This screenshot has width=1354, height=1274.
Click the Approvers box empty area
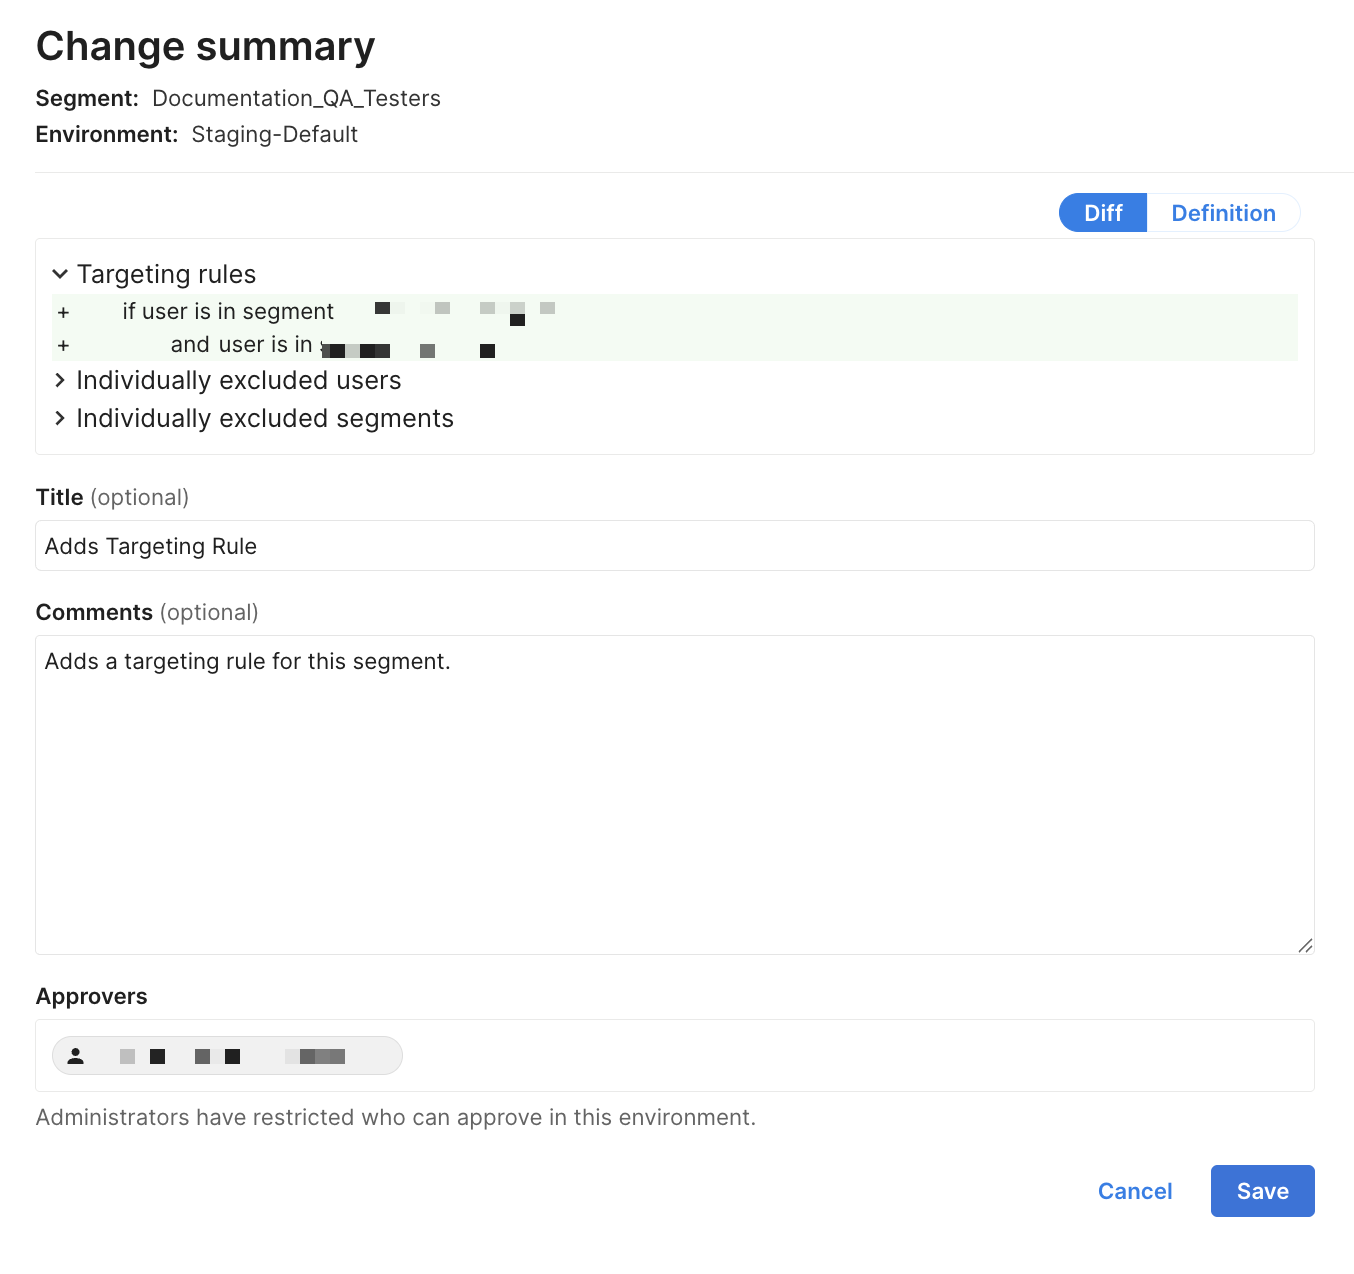pos(850,1056)
